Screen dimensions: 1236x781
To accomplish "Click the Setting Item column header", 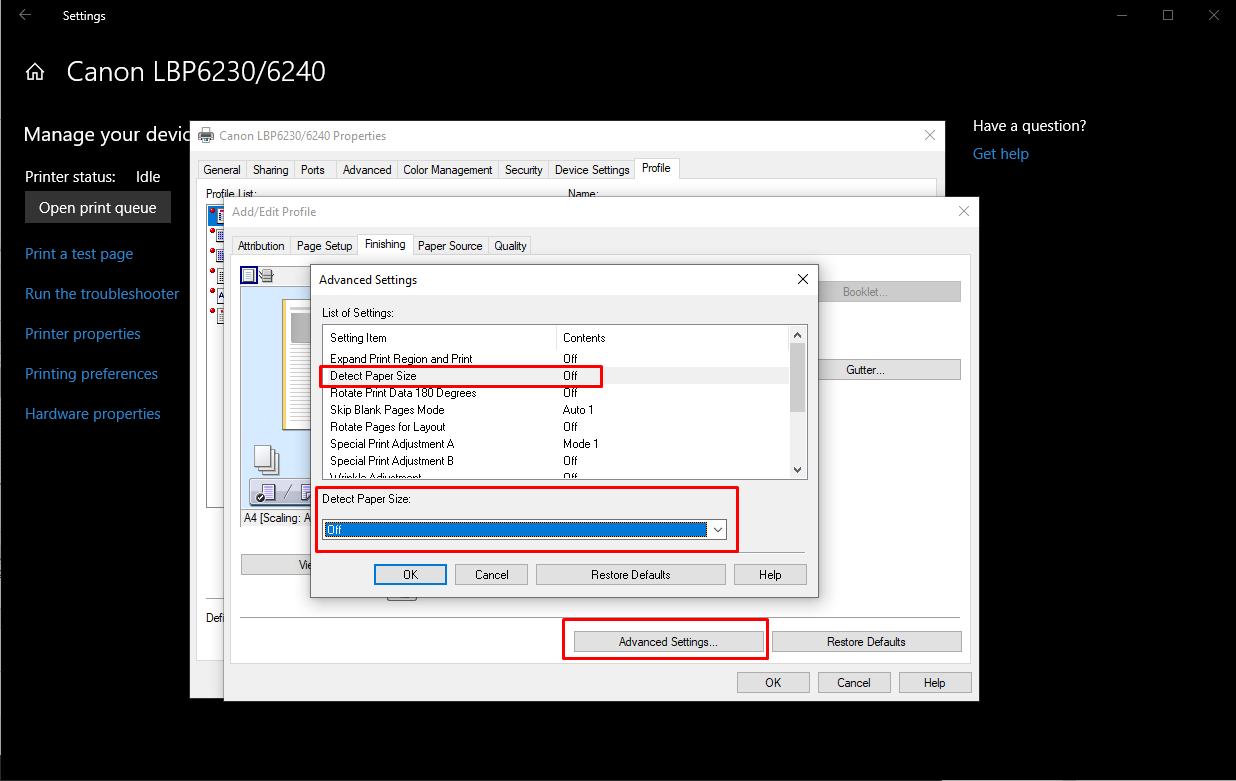I will point(439,338).
